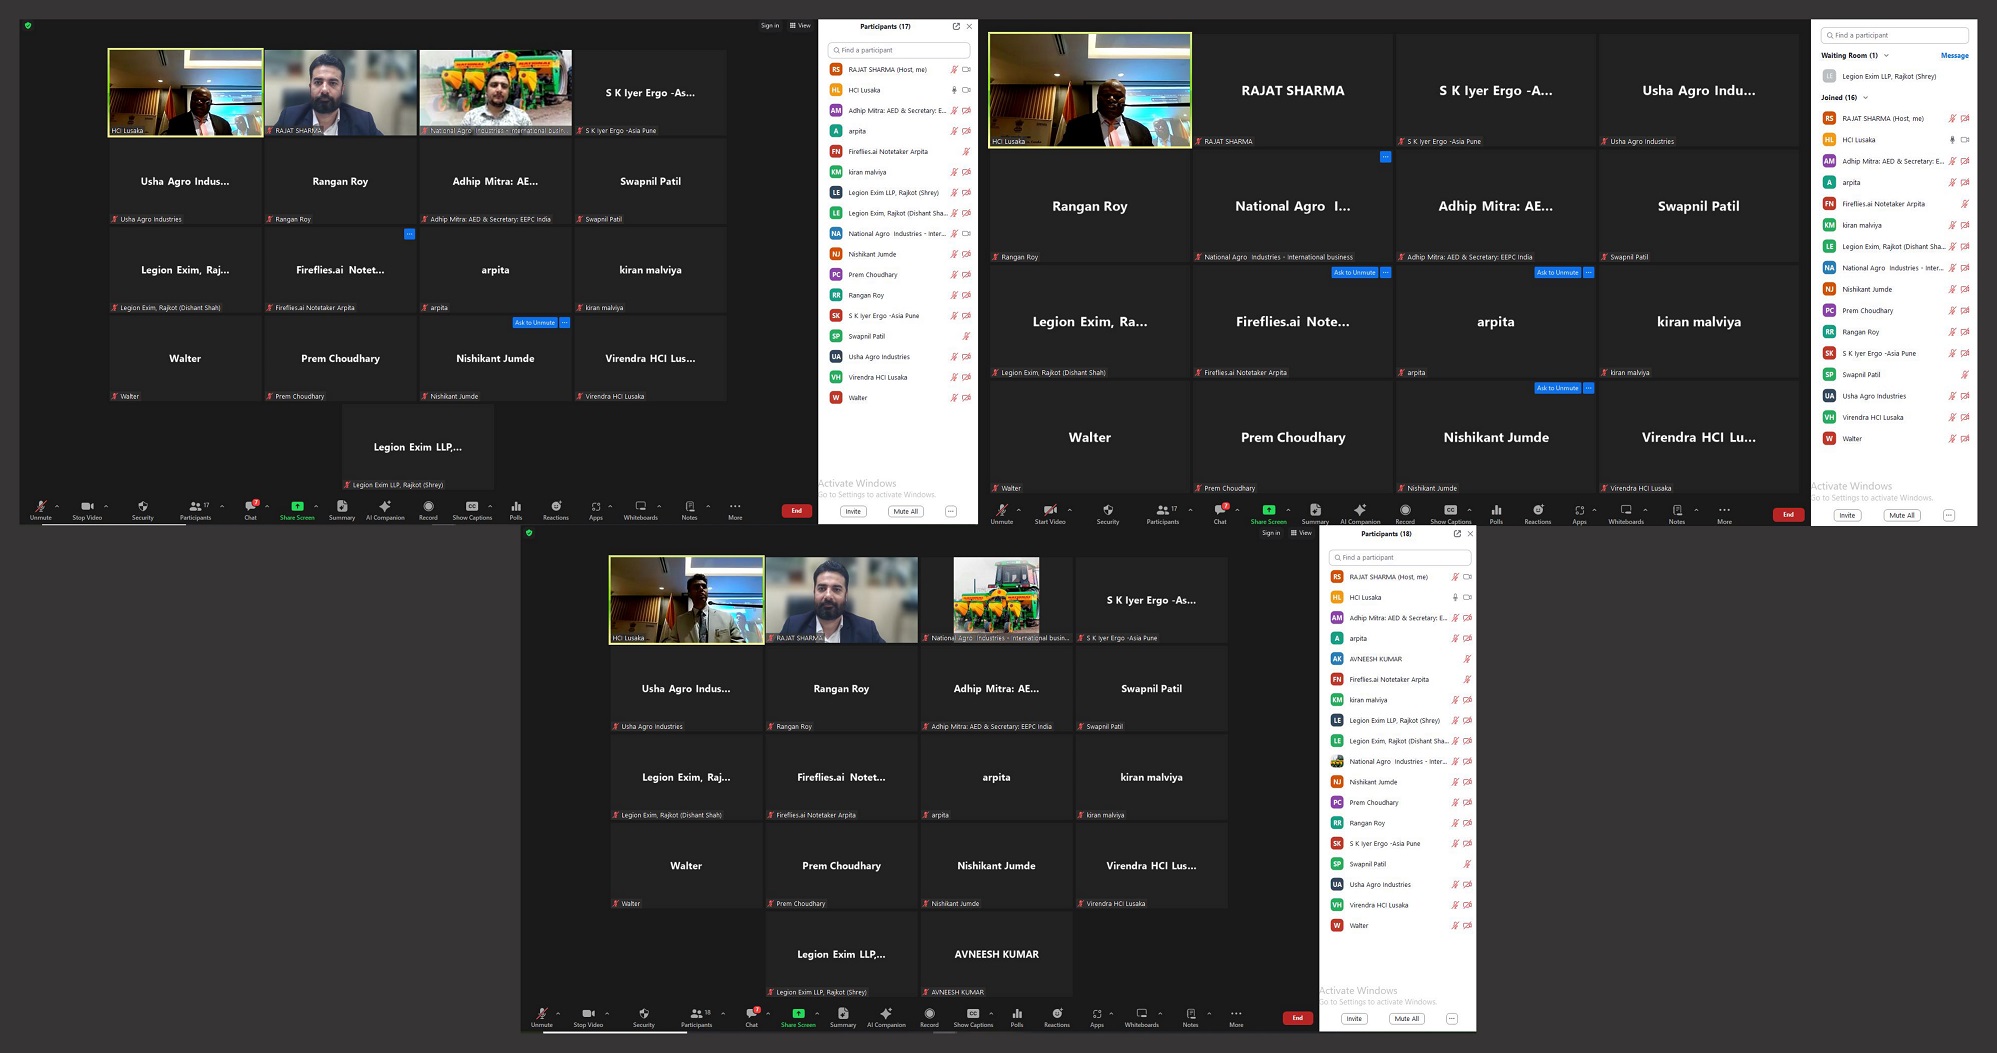The width and height of the screenshot is (1997, 1053).
Task: Open Reactions in bottom Zoom window
Action: click(x=1057, y=1017)
